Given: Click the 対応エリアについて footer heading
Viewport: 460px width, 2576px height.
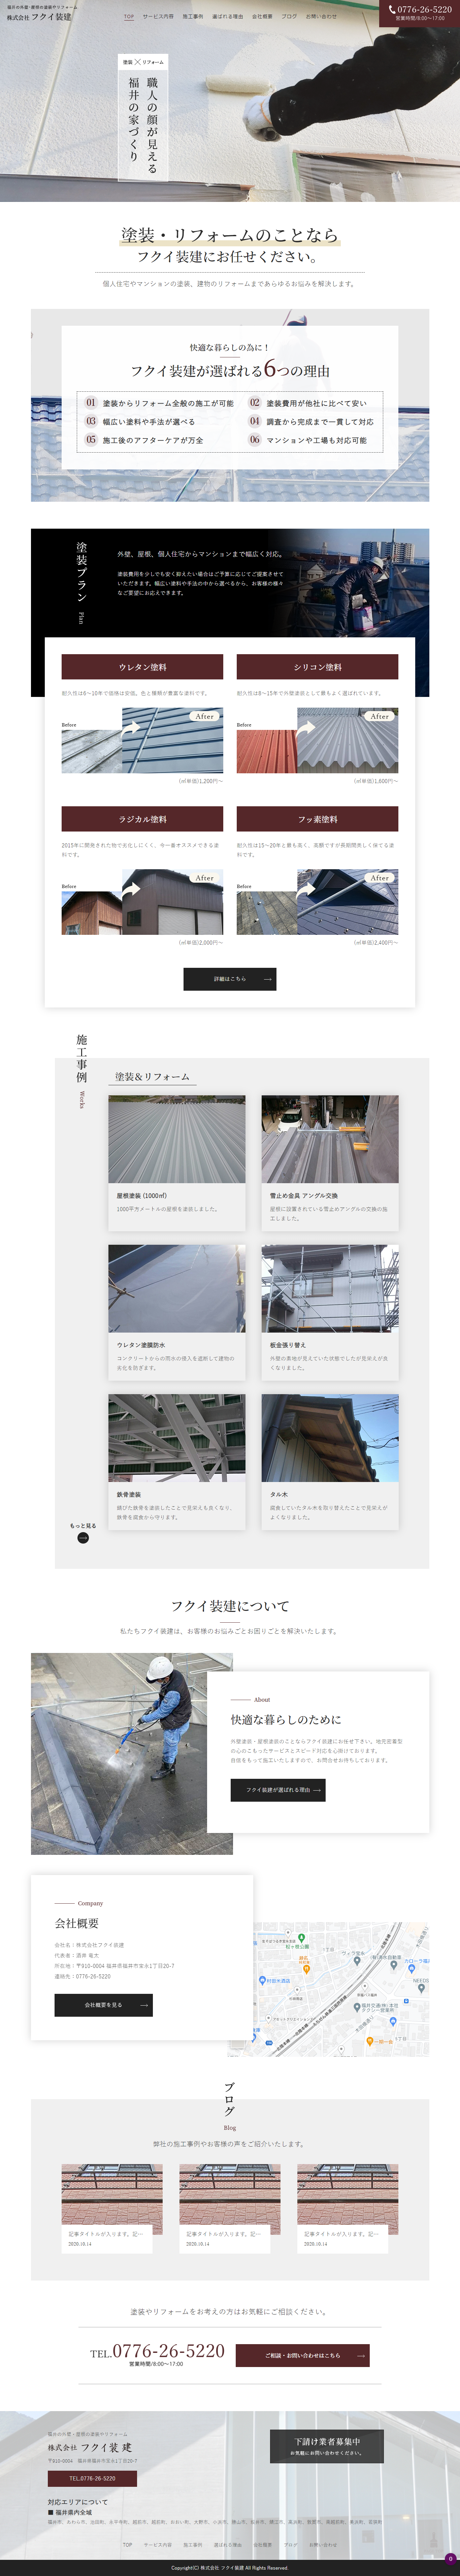Looking at the screenshot, I should 78,2502.
